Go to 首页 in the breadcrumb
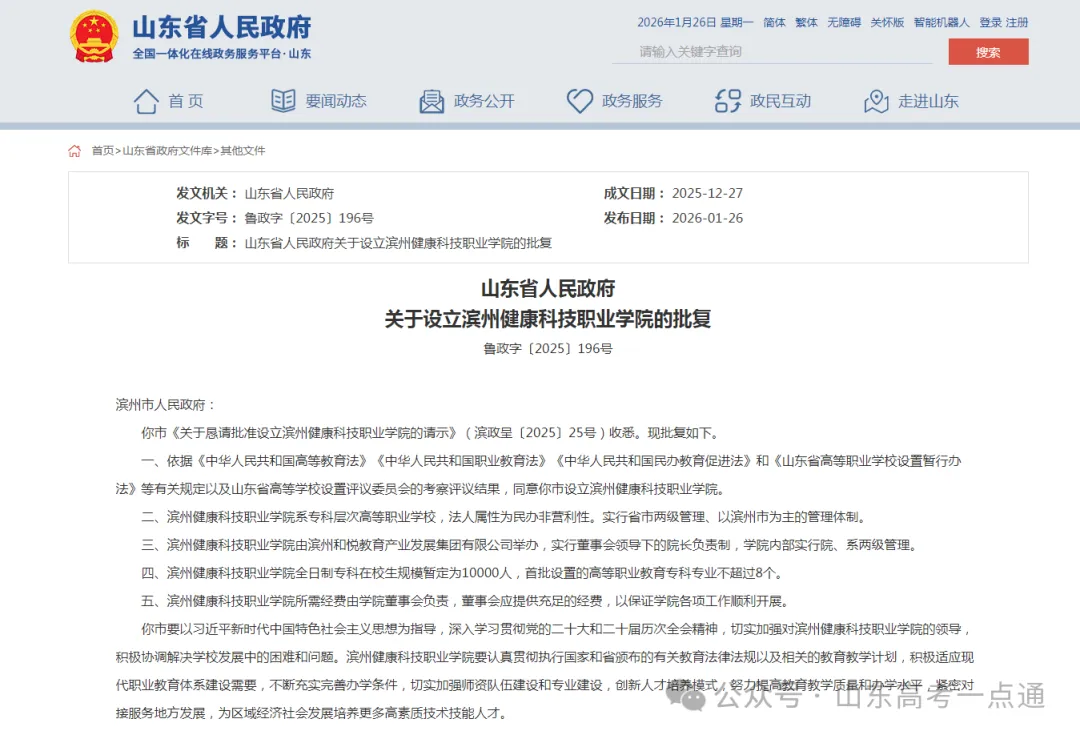The height and width of the screenshot is (739, 1080). tap(103, 151)
